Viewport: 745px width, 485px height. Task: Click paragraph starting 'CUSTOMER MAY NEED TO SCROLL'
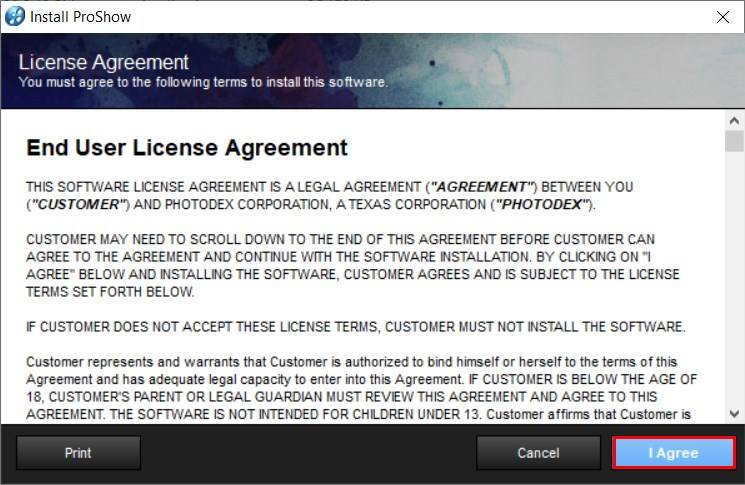point(350,265)
